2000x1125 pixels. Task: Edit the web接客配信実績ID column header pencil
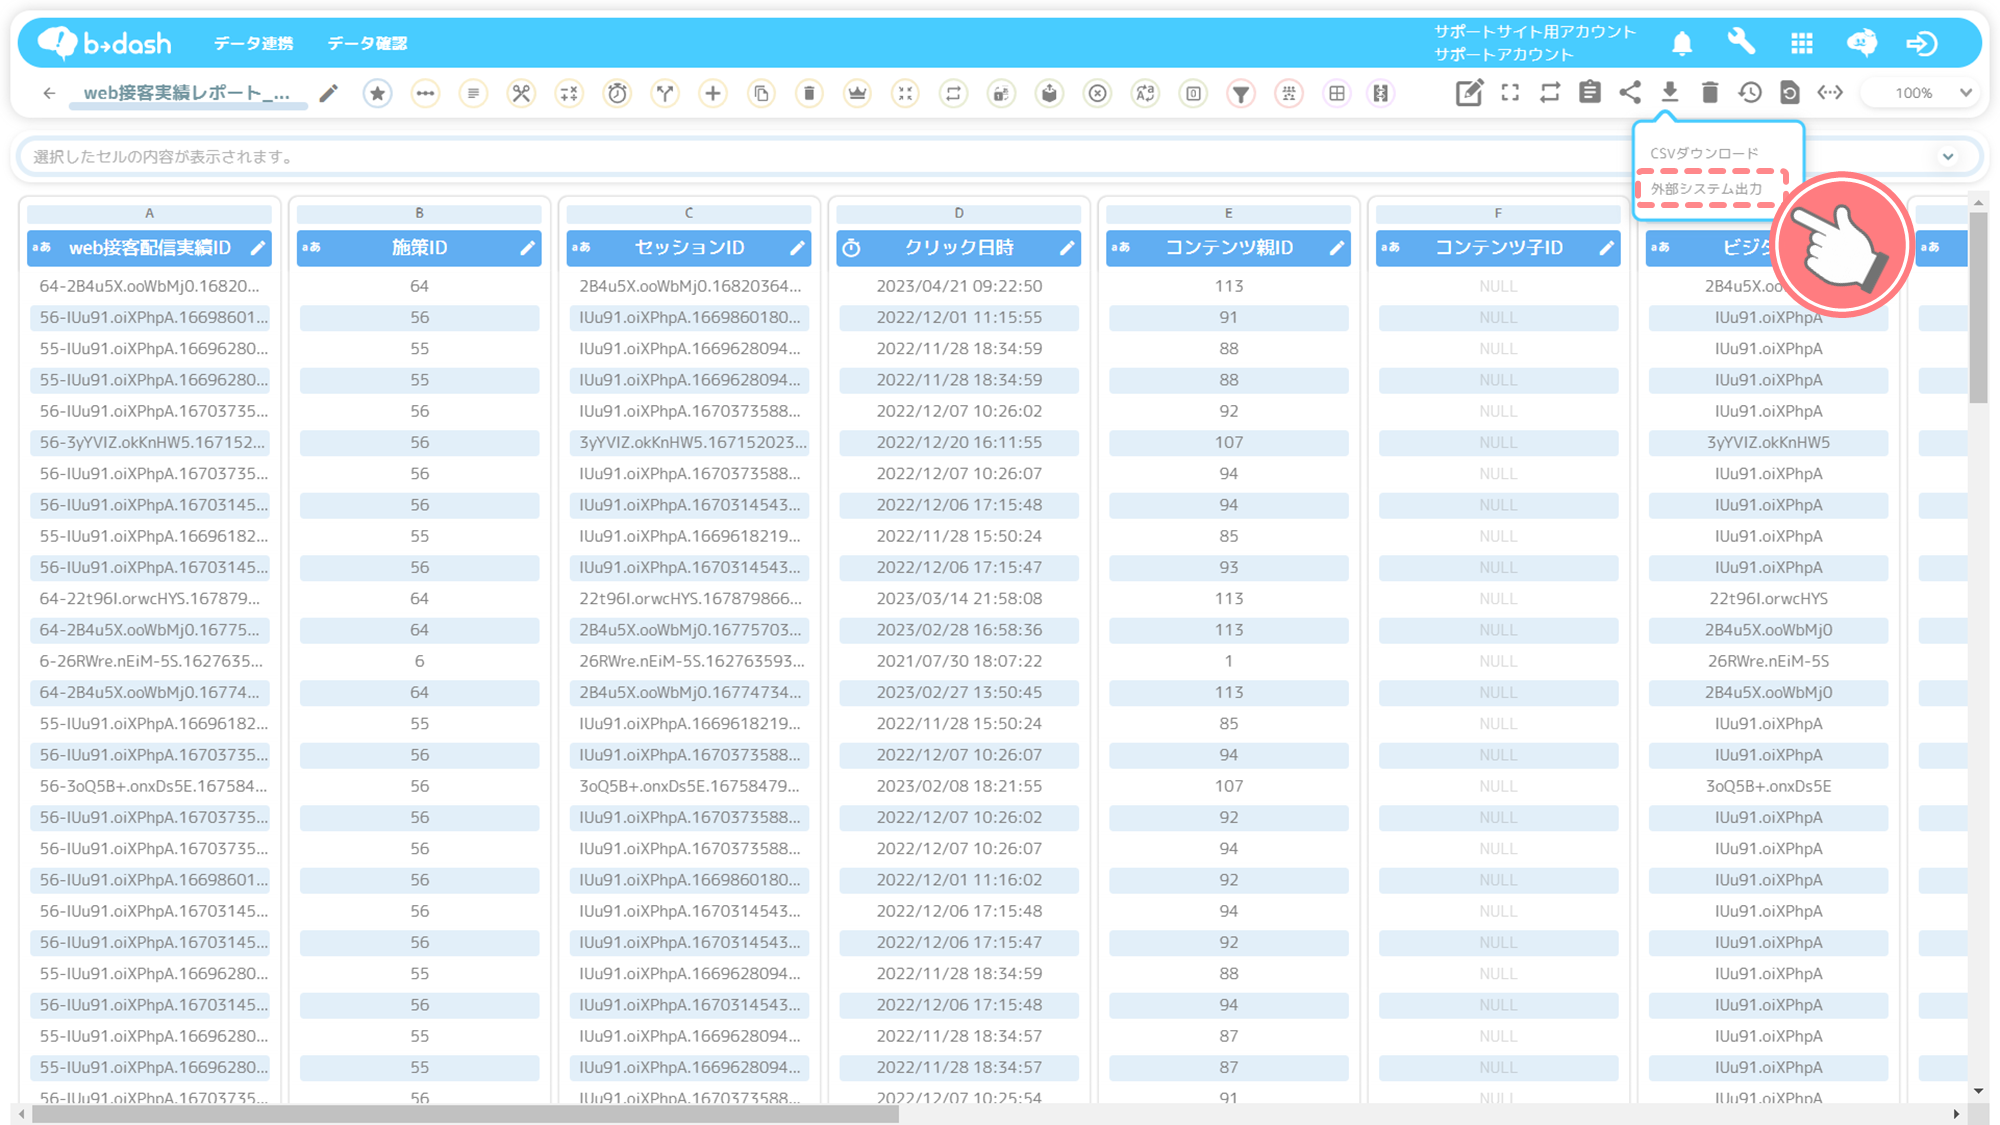258,247
